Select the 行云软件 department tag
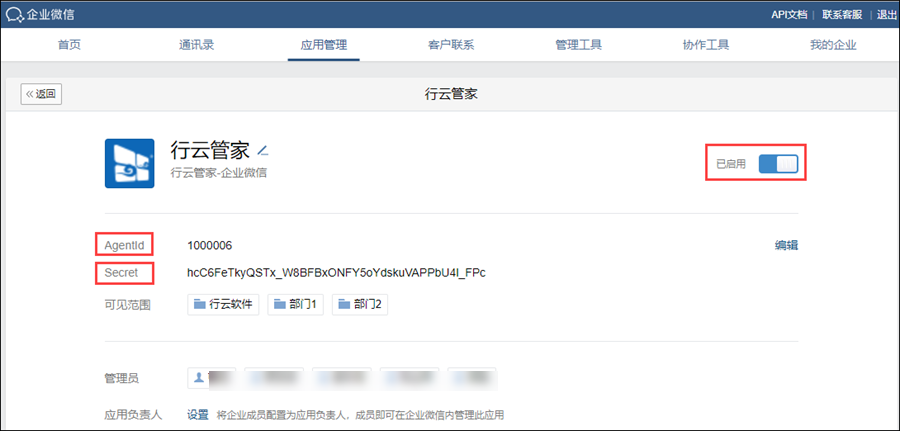This screenshot has width=900, height=431. tap(223, 305)
